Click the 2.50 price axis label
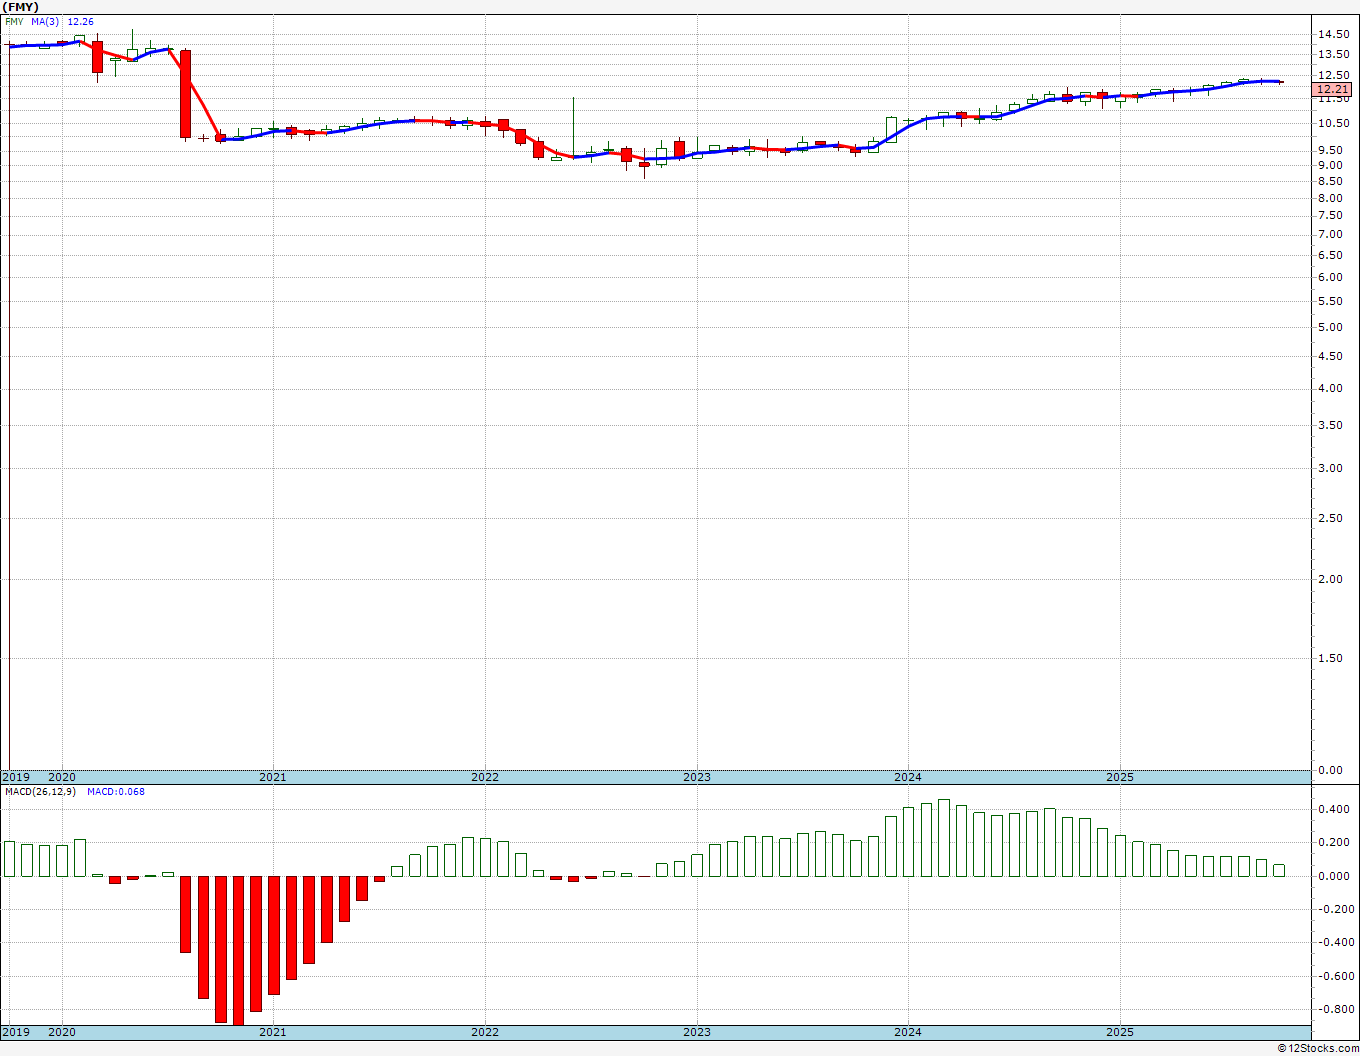 (1332, 519)
